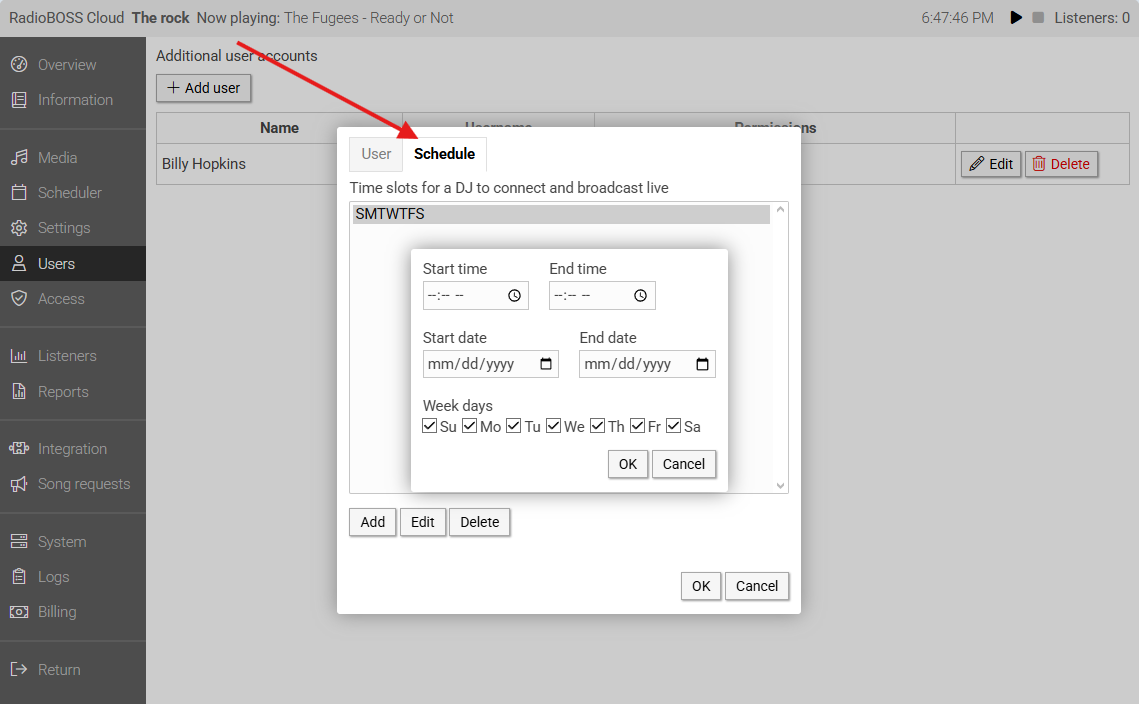Screen dimensions: 1139x704
Task: Click the Delete button for Billy Hopkins
Action: (x=1061, y=164)
